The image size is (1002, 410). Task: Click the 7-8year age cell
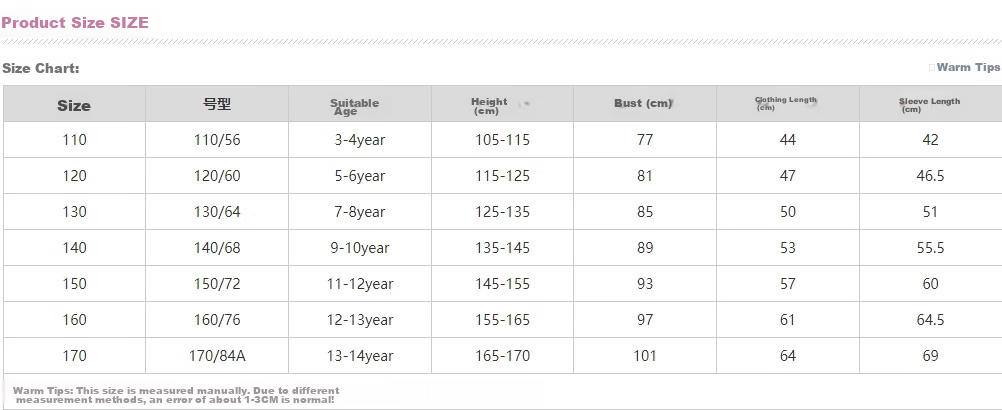(360, 211)
